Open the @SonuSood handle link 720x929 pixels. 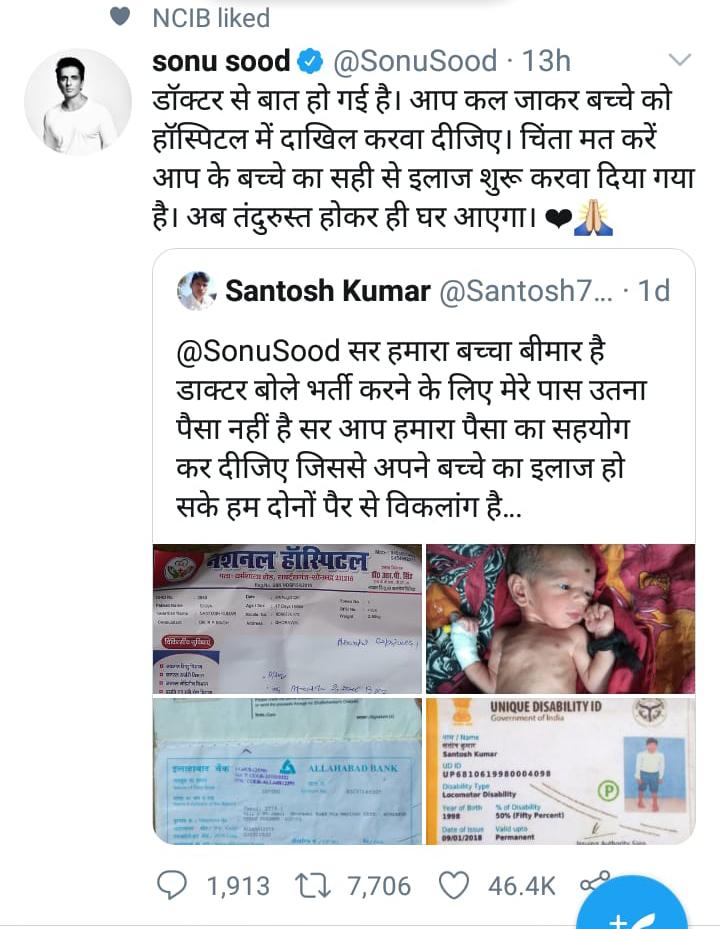pyautogui.click(x=415, y=62)
